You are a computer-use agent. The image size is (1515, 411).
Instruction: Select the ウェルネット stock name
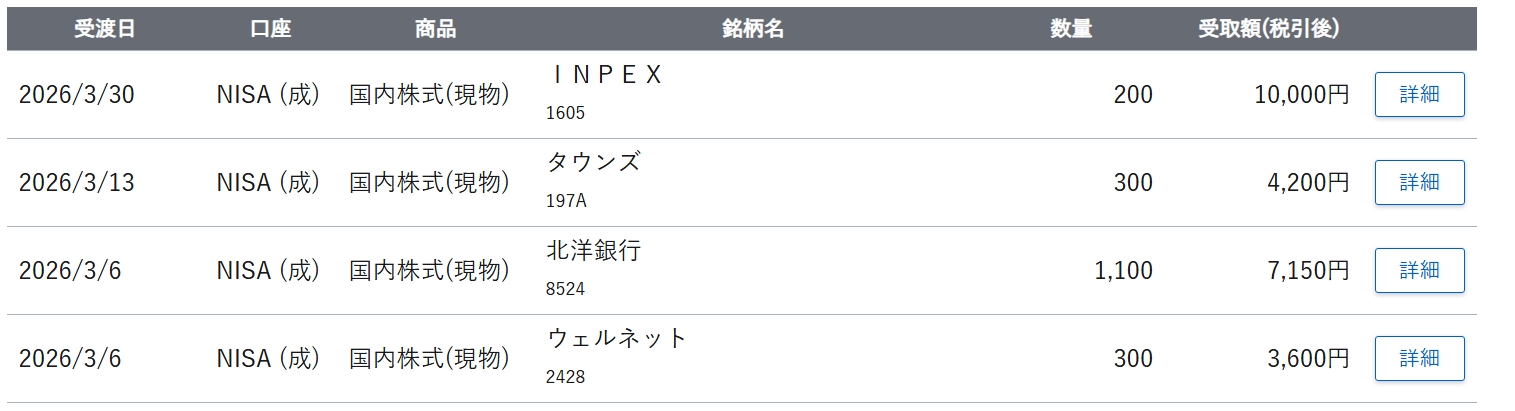[x=617, y=339]
